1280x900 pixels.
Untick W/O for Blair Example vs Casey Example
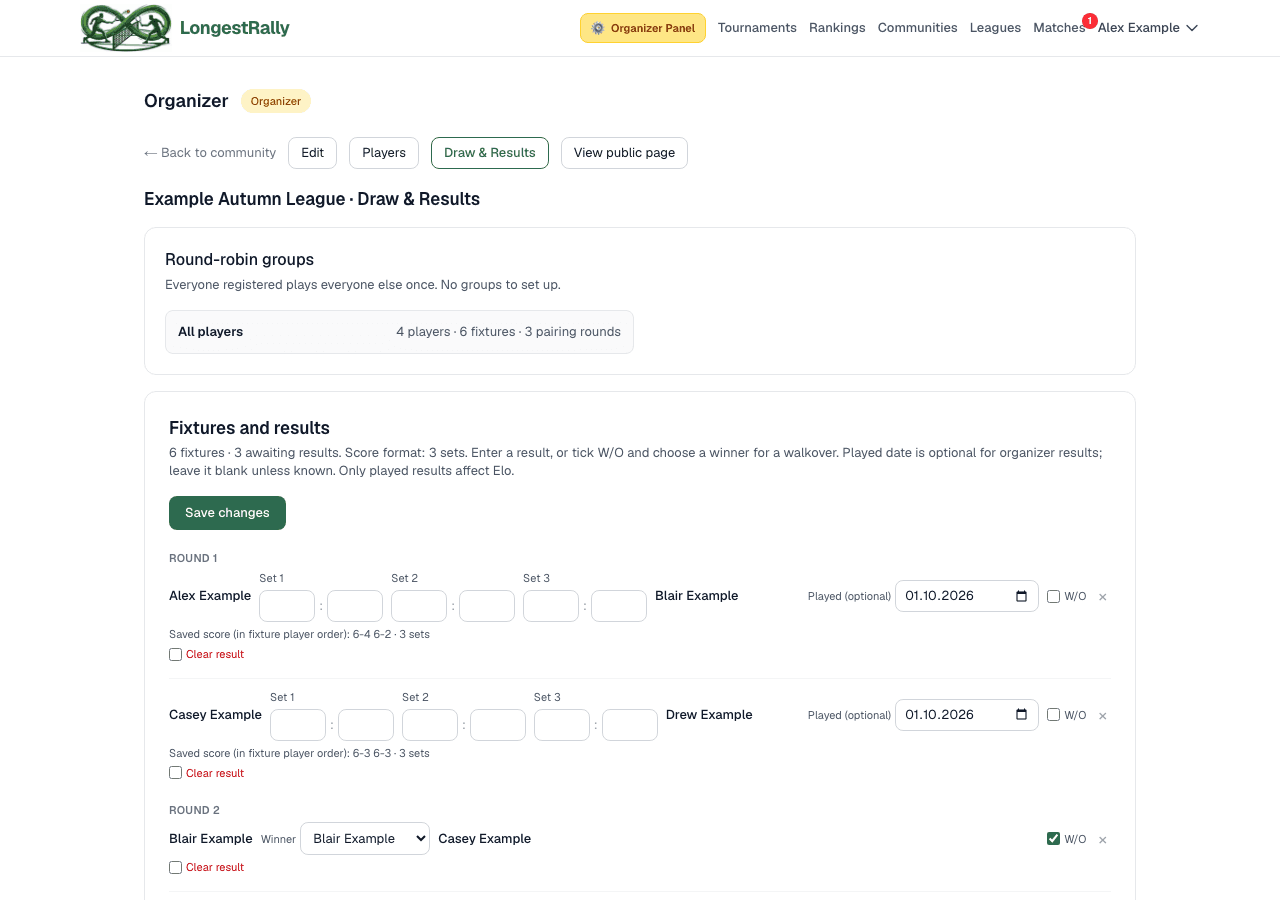[1053, 839]
